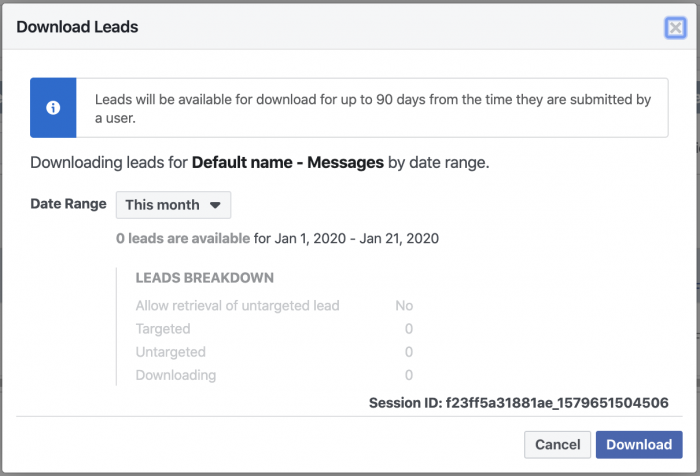Click the Date Range label
This screenshot has width=700, height=476.
click(68, 204)
